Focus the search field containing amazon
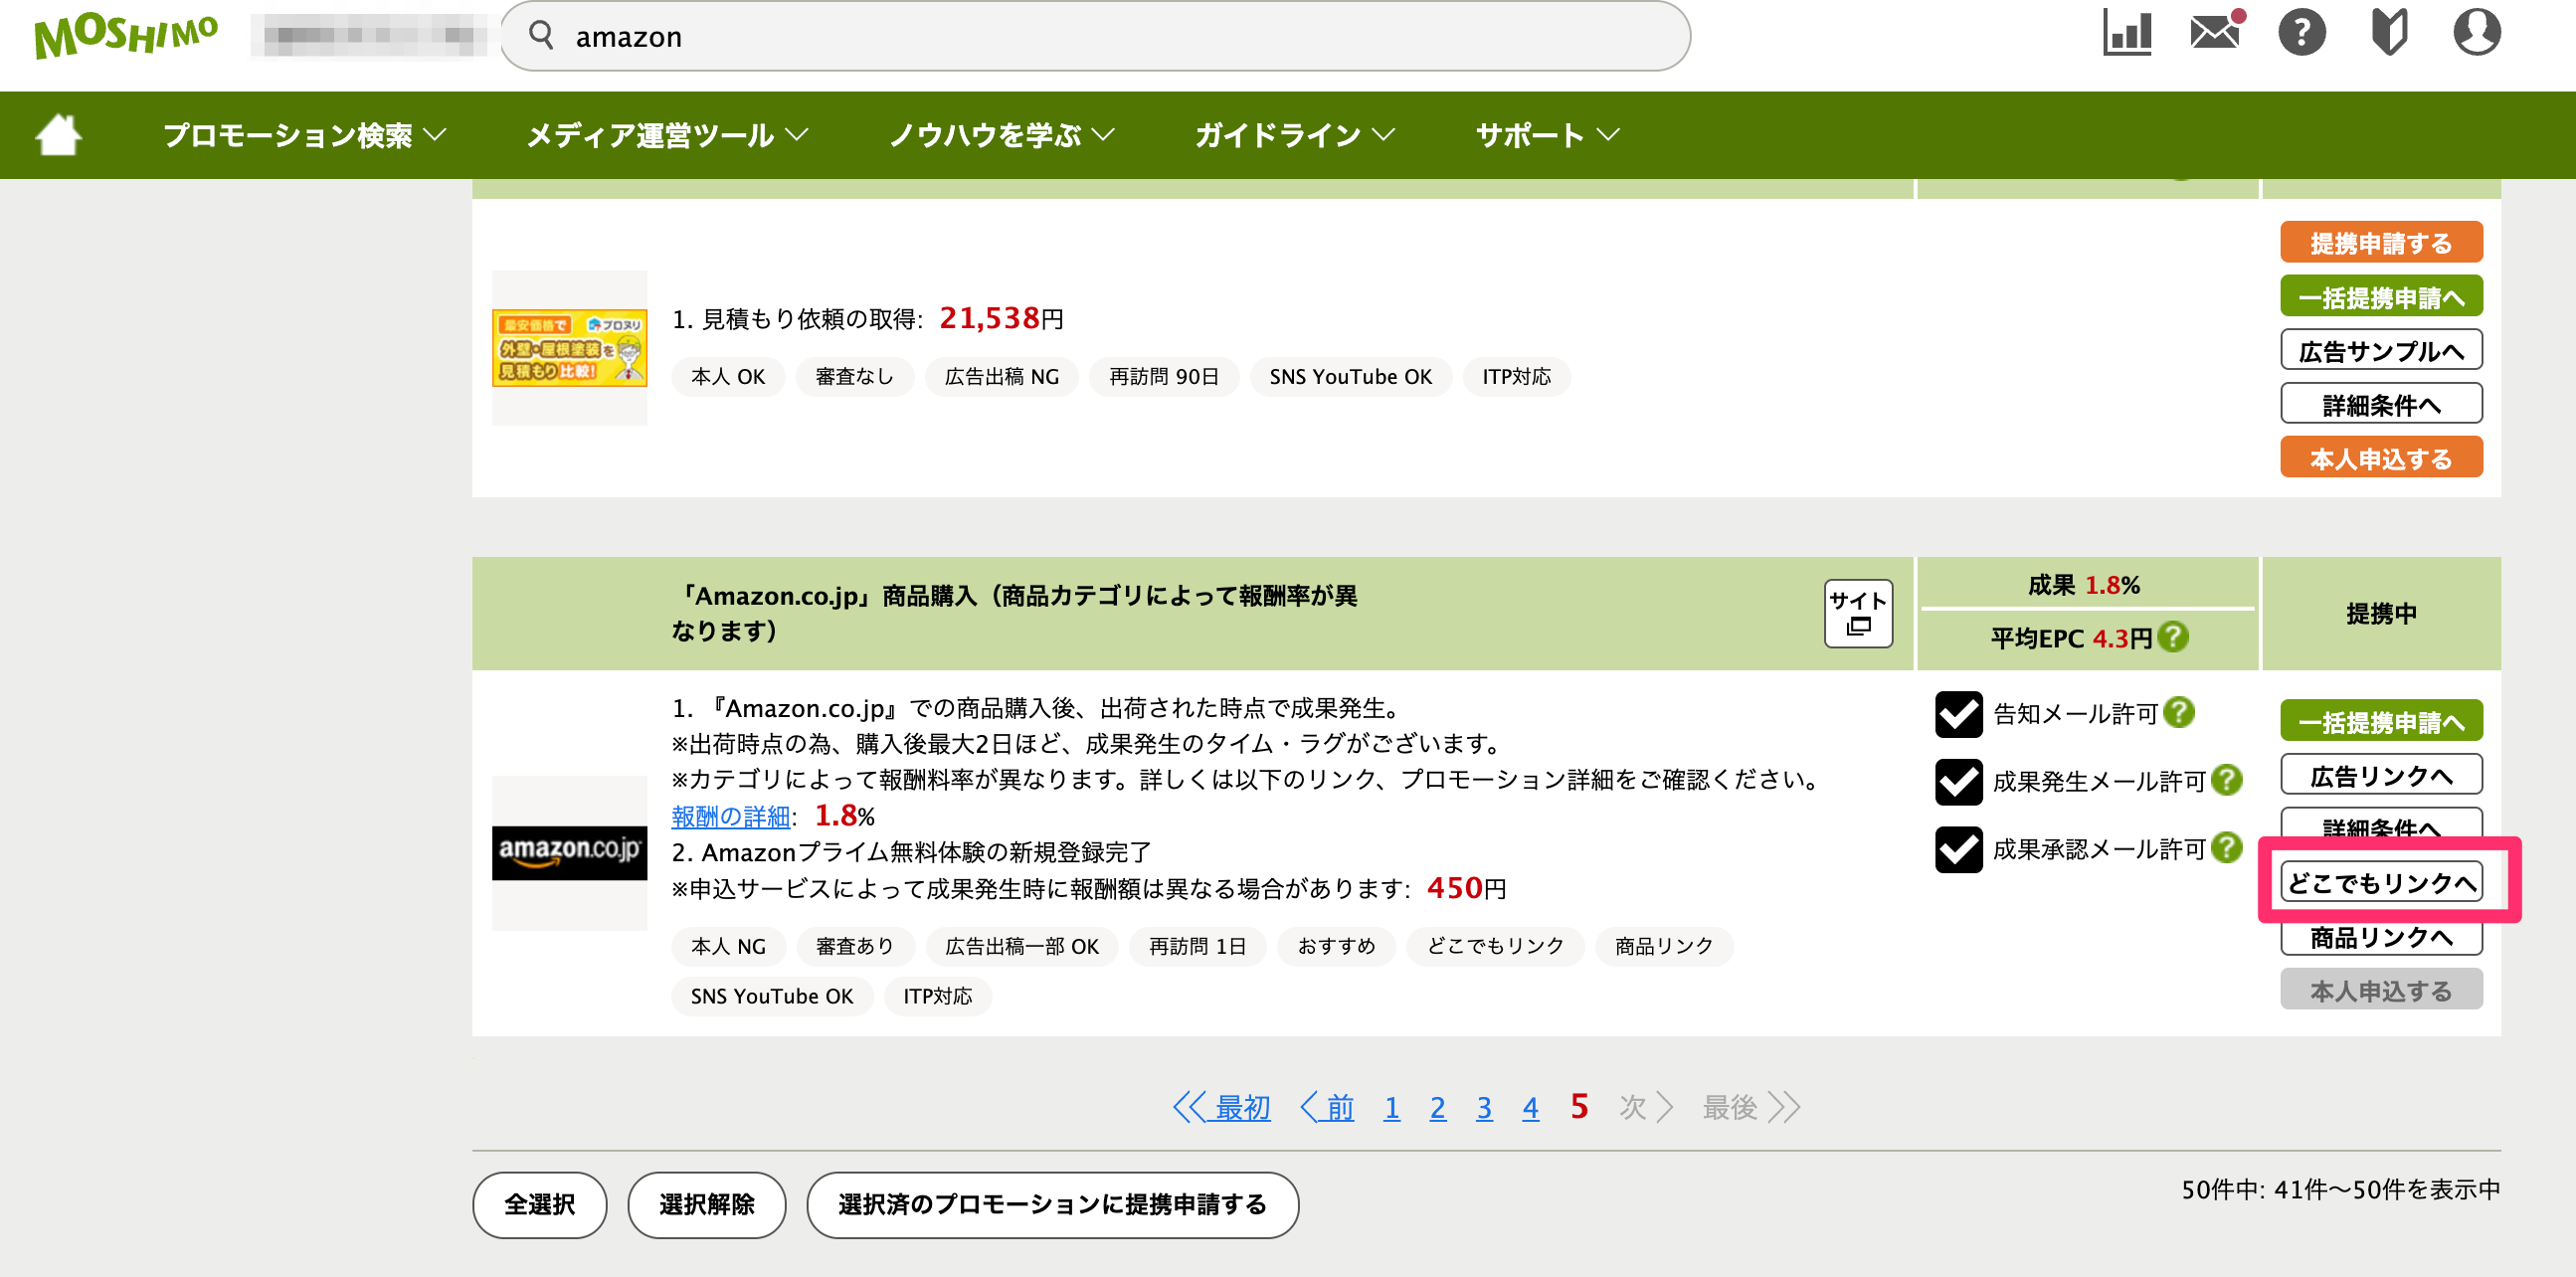 click(1095, 36)
